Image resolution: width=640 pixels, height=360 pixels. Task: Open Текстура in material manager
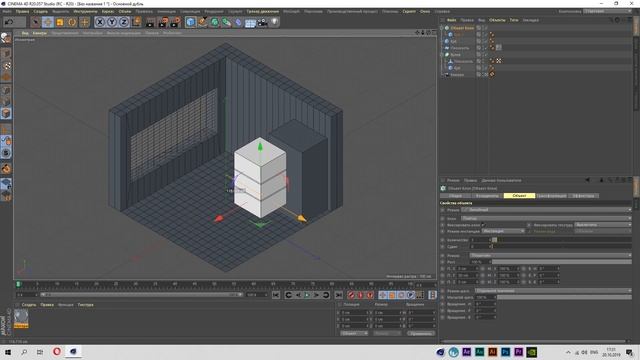click(x=86, y=305)
